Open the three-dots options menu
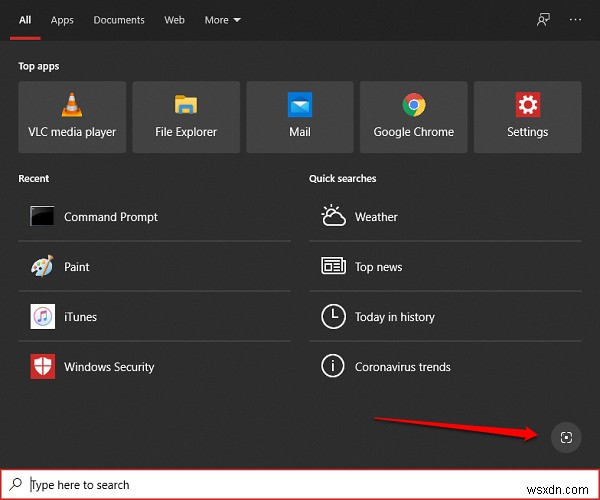Viewport: 600px width, 500px height. click(x=575, y=20)
